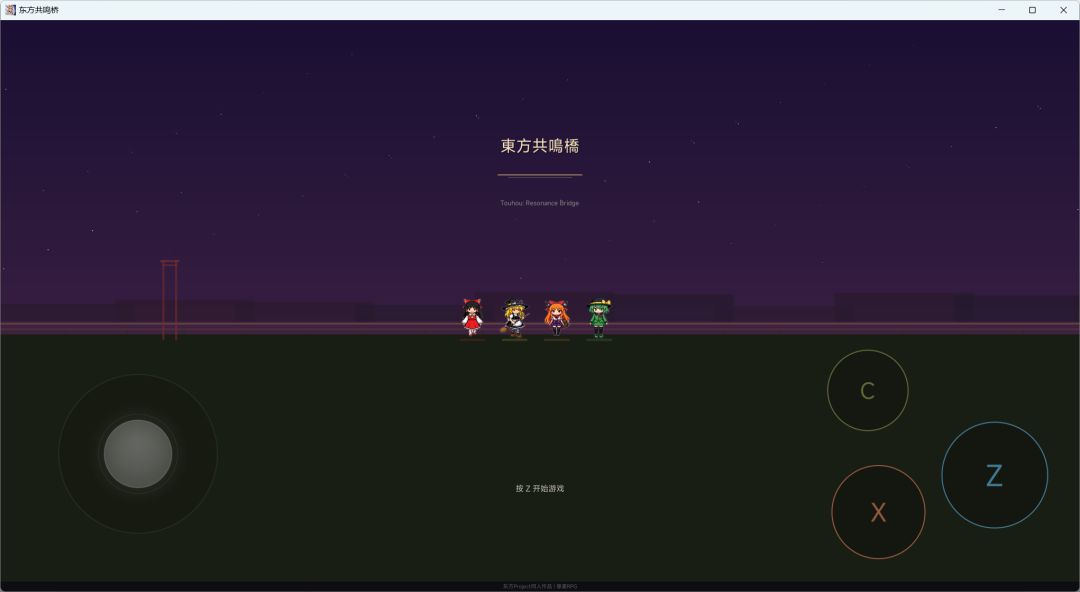This screenshot has width=1080, height=592.
Task: Close the game window
Action: tap(1063, 10)
